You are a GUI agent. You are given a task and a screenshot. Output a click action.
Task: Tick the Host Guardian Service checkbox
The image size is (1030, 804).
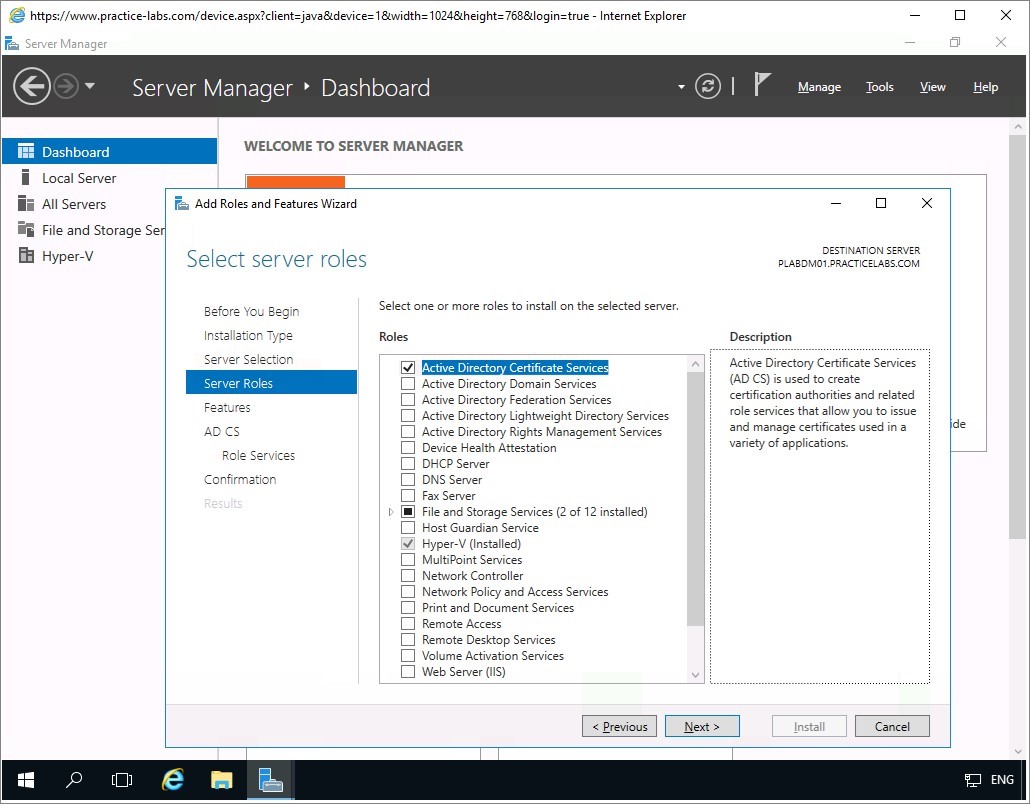[408, 527]
